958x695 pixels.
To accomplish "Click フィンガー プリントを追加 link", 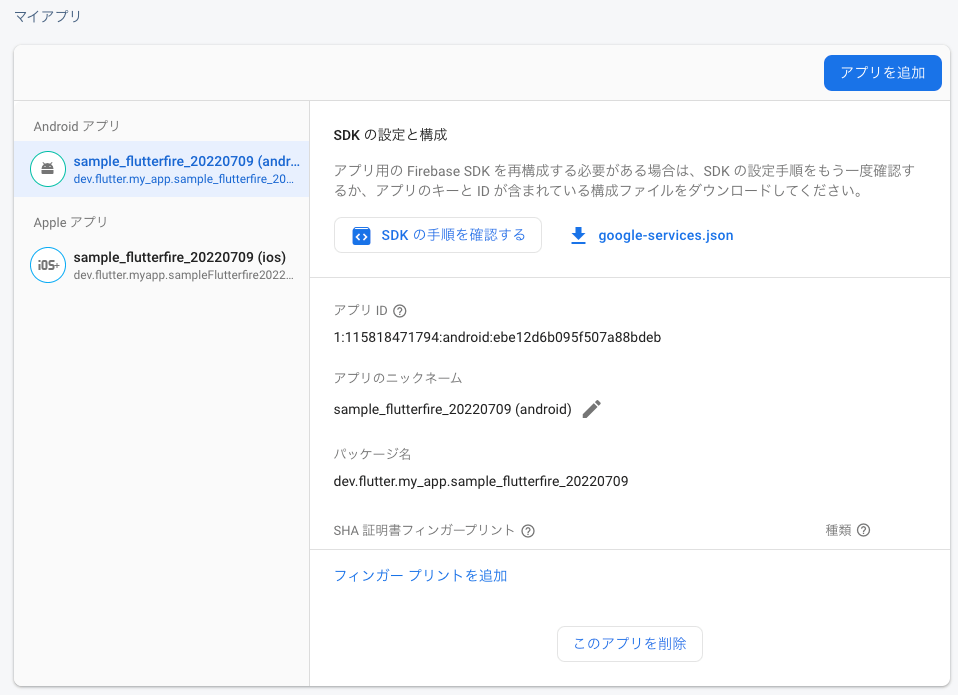I will click(x=420, y=576).
